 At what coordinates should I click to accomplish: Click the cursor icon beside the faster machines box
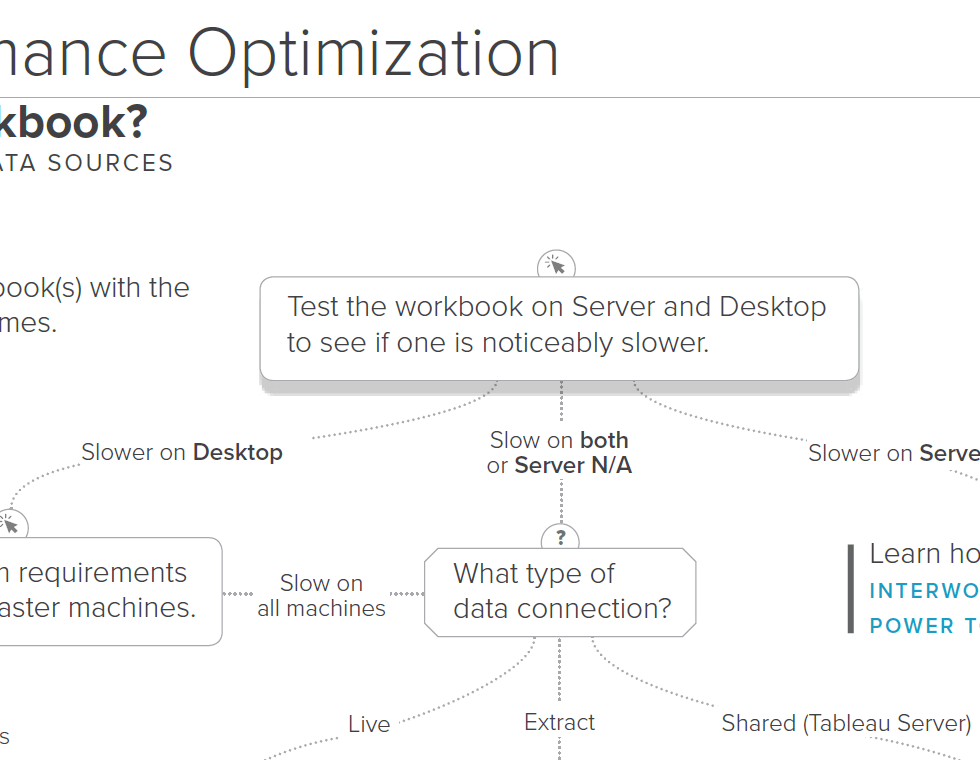click(x=11, y=523)
